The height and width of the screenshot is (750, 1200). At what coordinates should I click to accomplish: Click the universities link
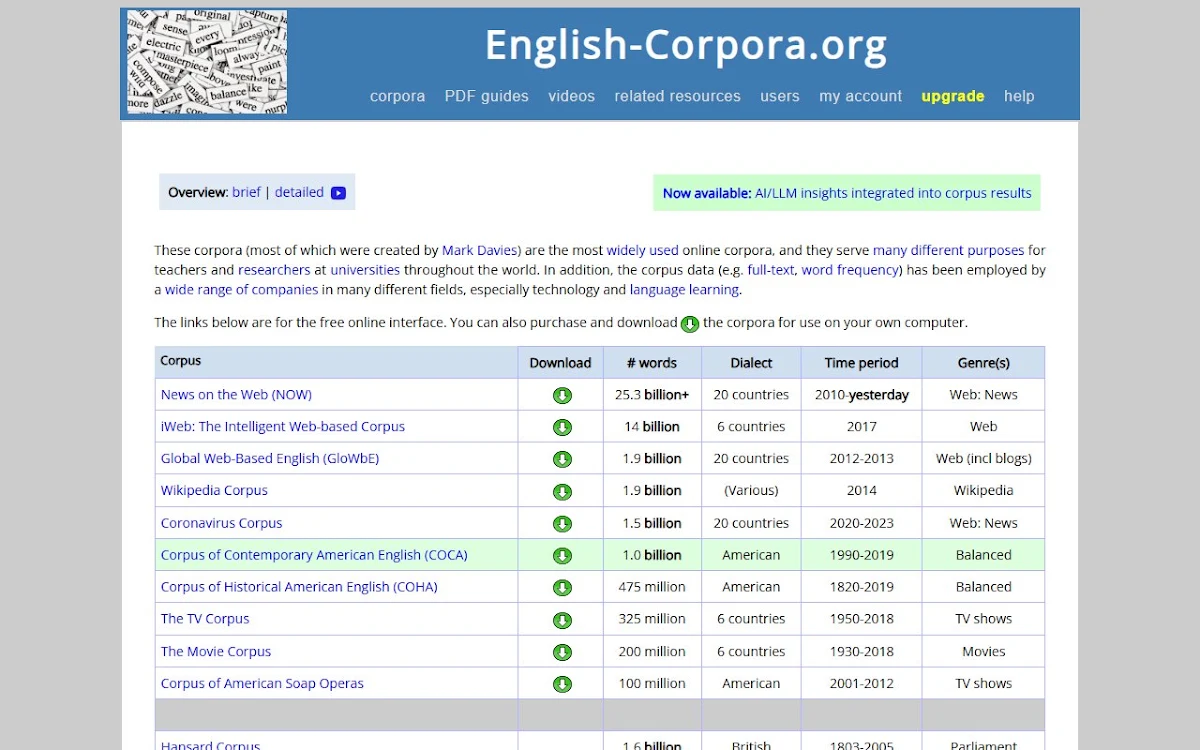coord(365,270)
